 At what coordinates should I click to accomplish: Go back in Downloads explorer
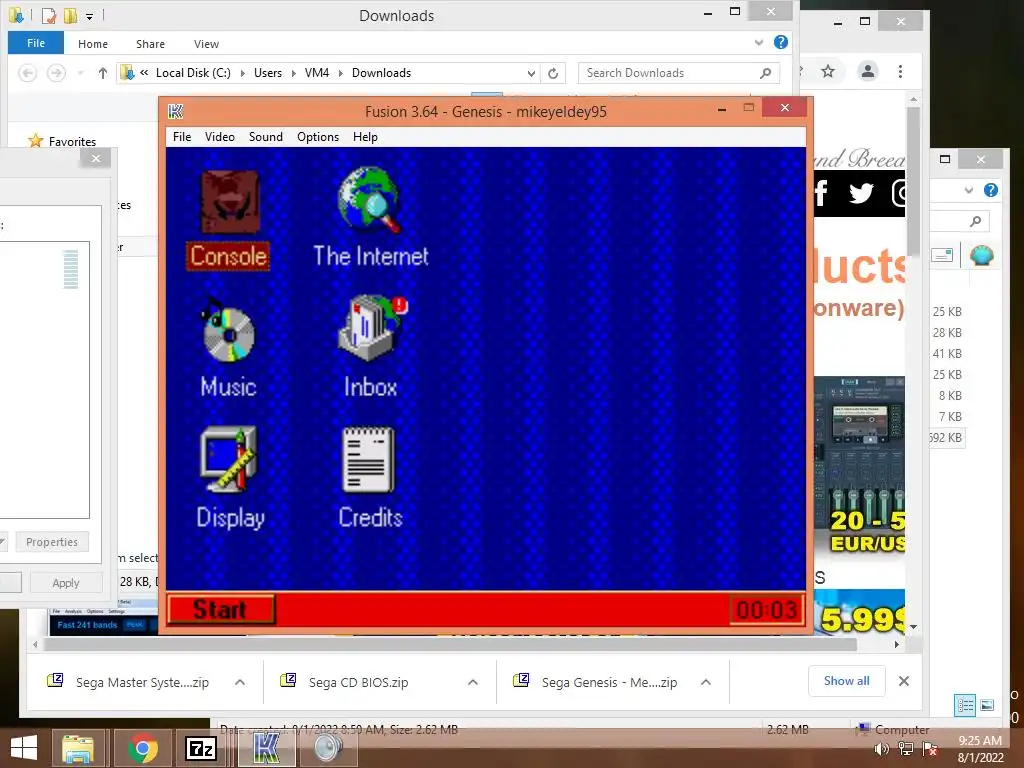click(27, 72)
